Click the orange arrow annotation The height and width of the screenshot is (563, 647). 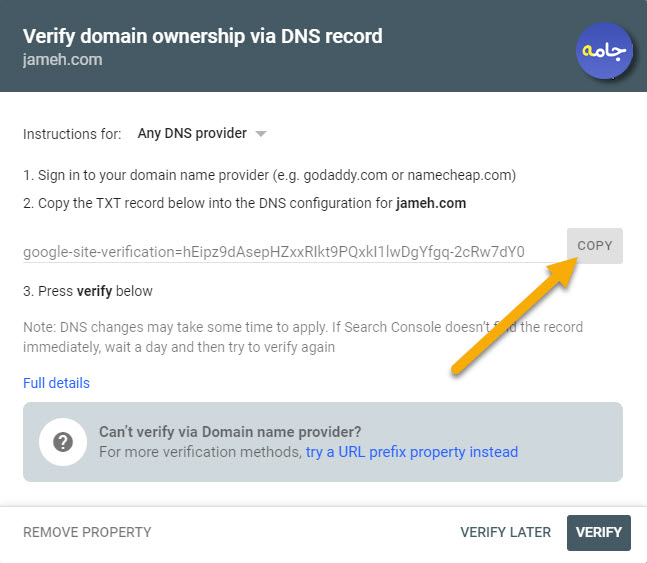pos(515,316)
